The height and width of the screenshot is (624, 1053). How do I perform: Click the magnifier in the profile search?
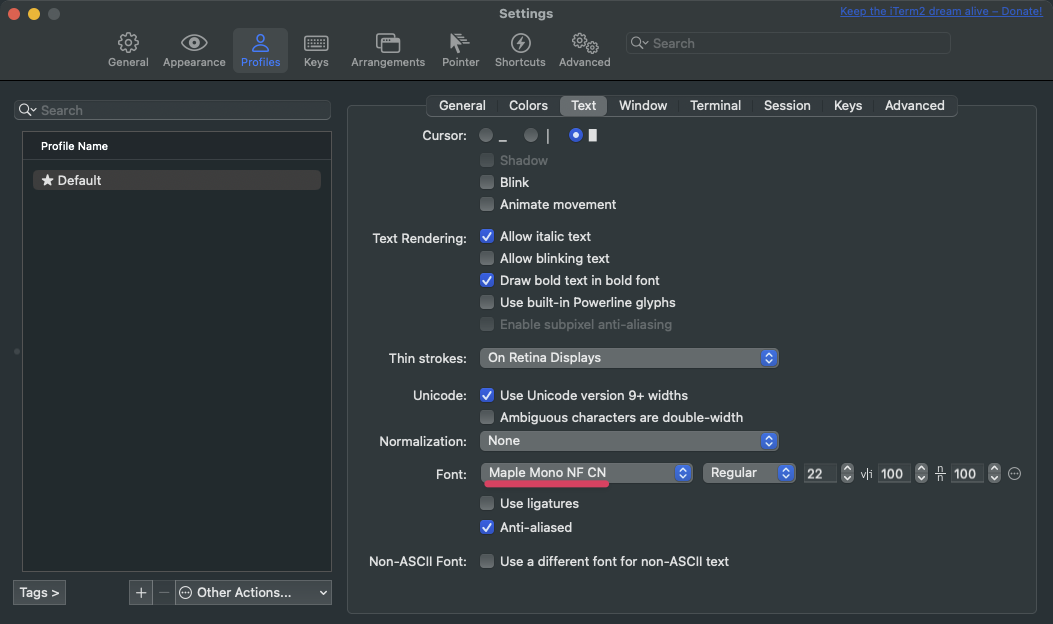tap(27, 109)
